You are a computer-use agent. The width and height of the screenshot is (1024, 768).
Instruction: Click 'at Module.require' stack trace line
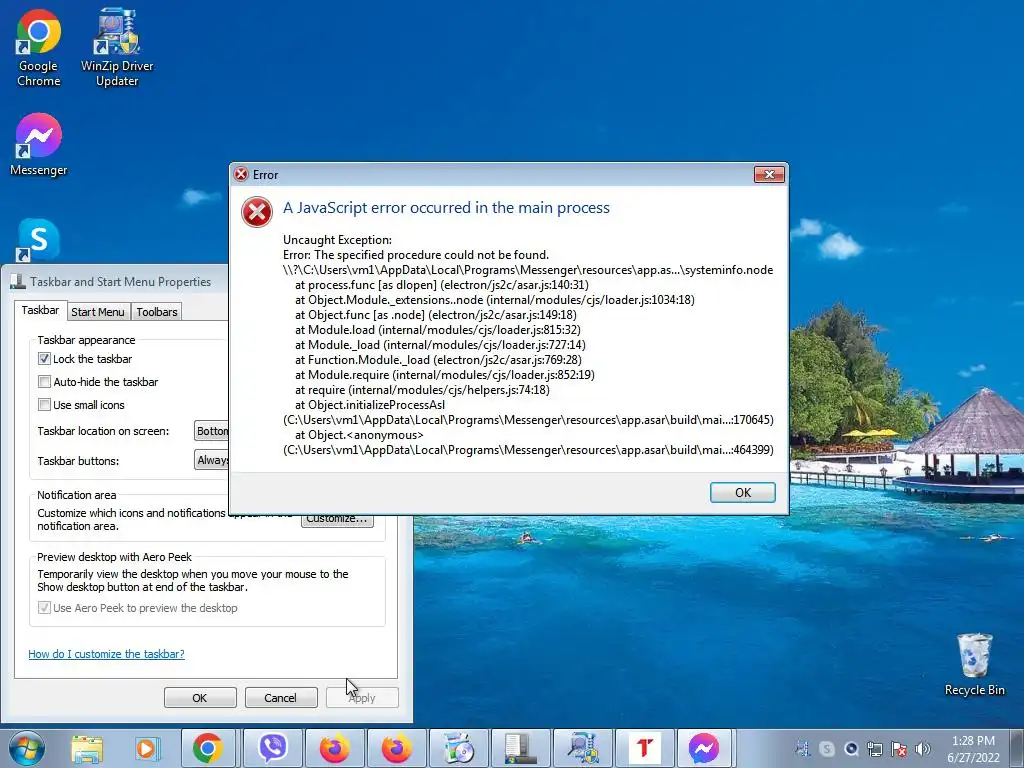click(x=445, y=375)
